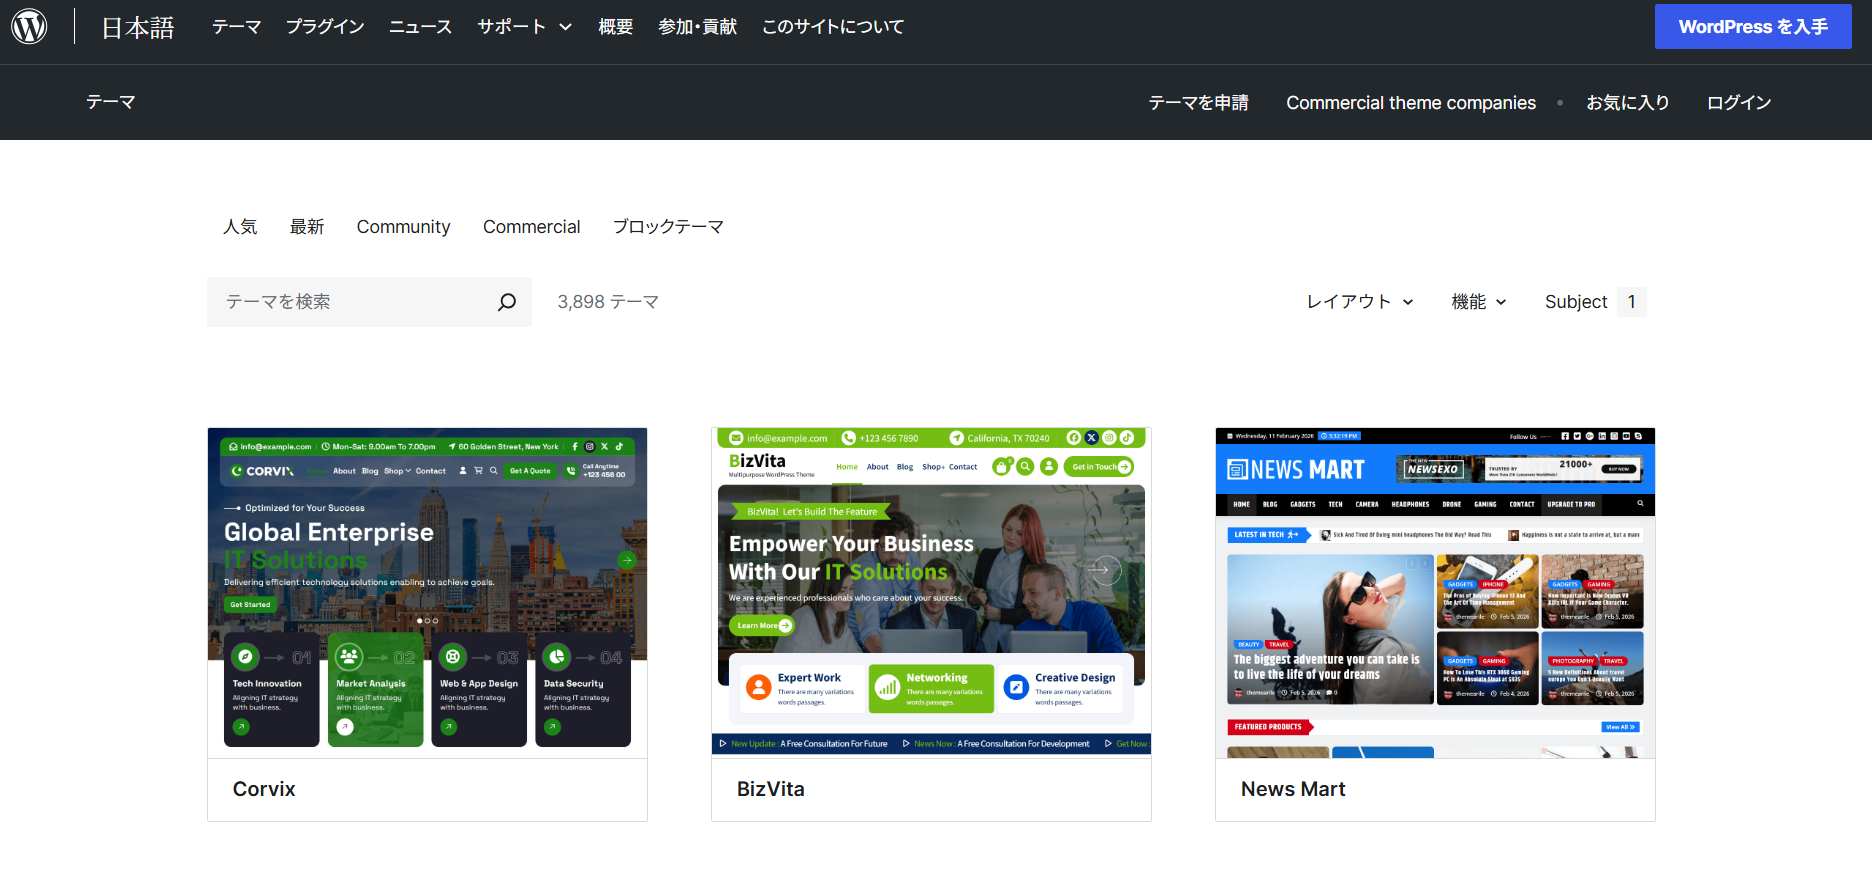
Task: Click the テーマ sub-header title link
Action: pyautogui.click(x=110, y=102)
